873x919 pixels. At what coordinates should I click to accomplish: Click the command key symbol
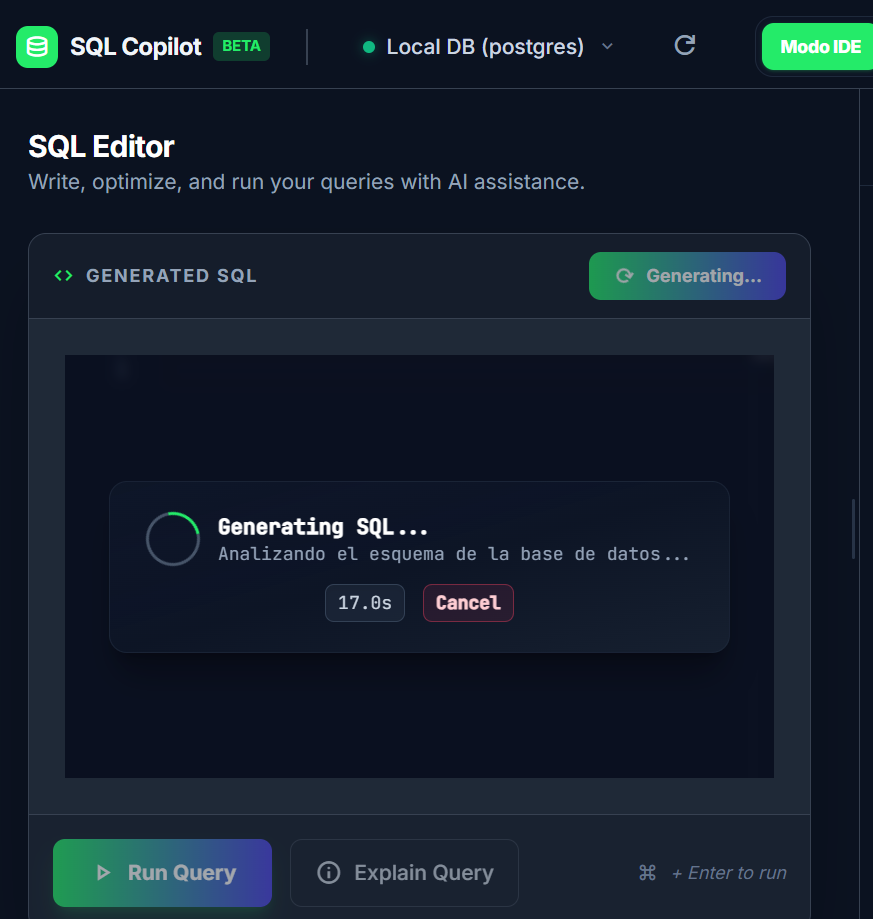pyautogui.click(x=647, y=873)
